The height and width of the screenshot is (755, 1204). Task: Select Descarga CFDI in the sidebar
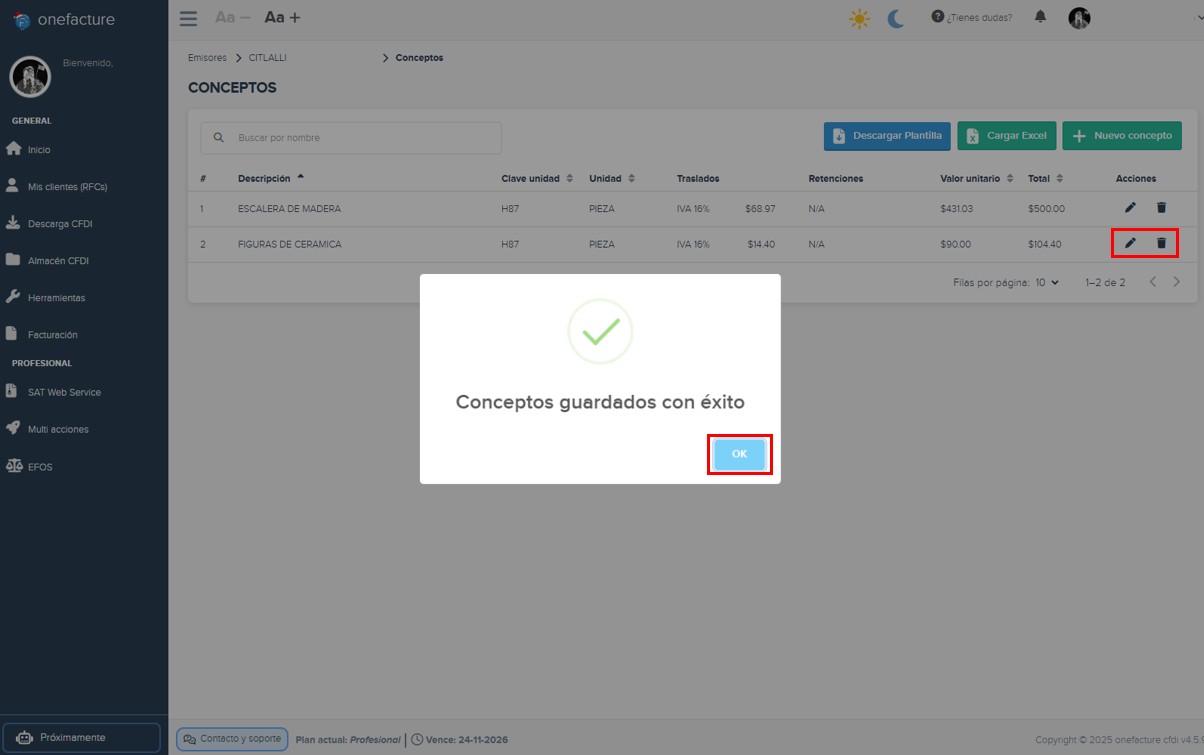point(60,222)
